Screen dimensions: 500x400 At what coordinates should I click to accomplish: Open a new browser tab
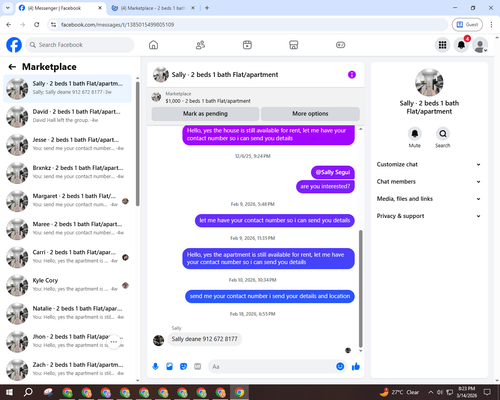point(207,8)
